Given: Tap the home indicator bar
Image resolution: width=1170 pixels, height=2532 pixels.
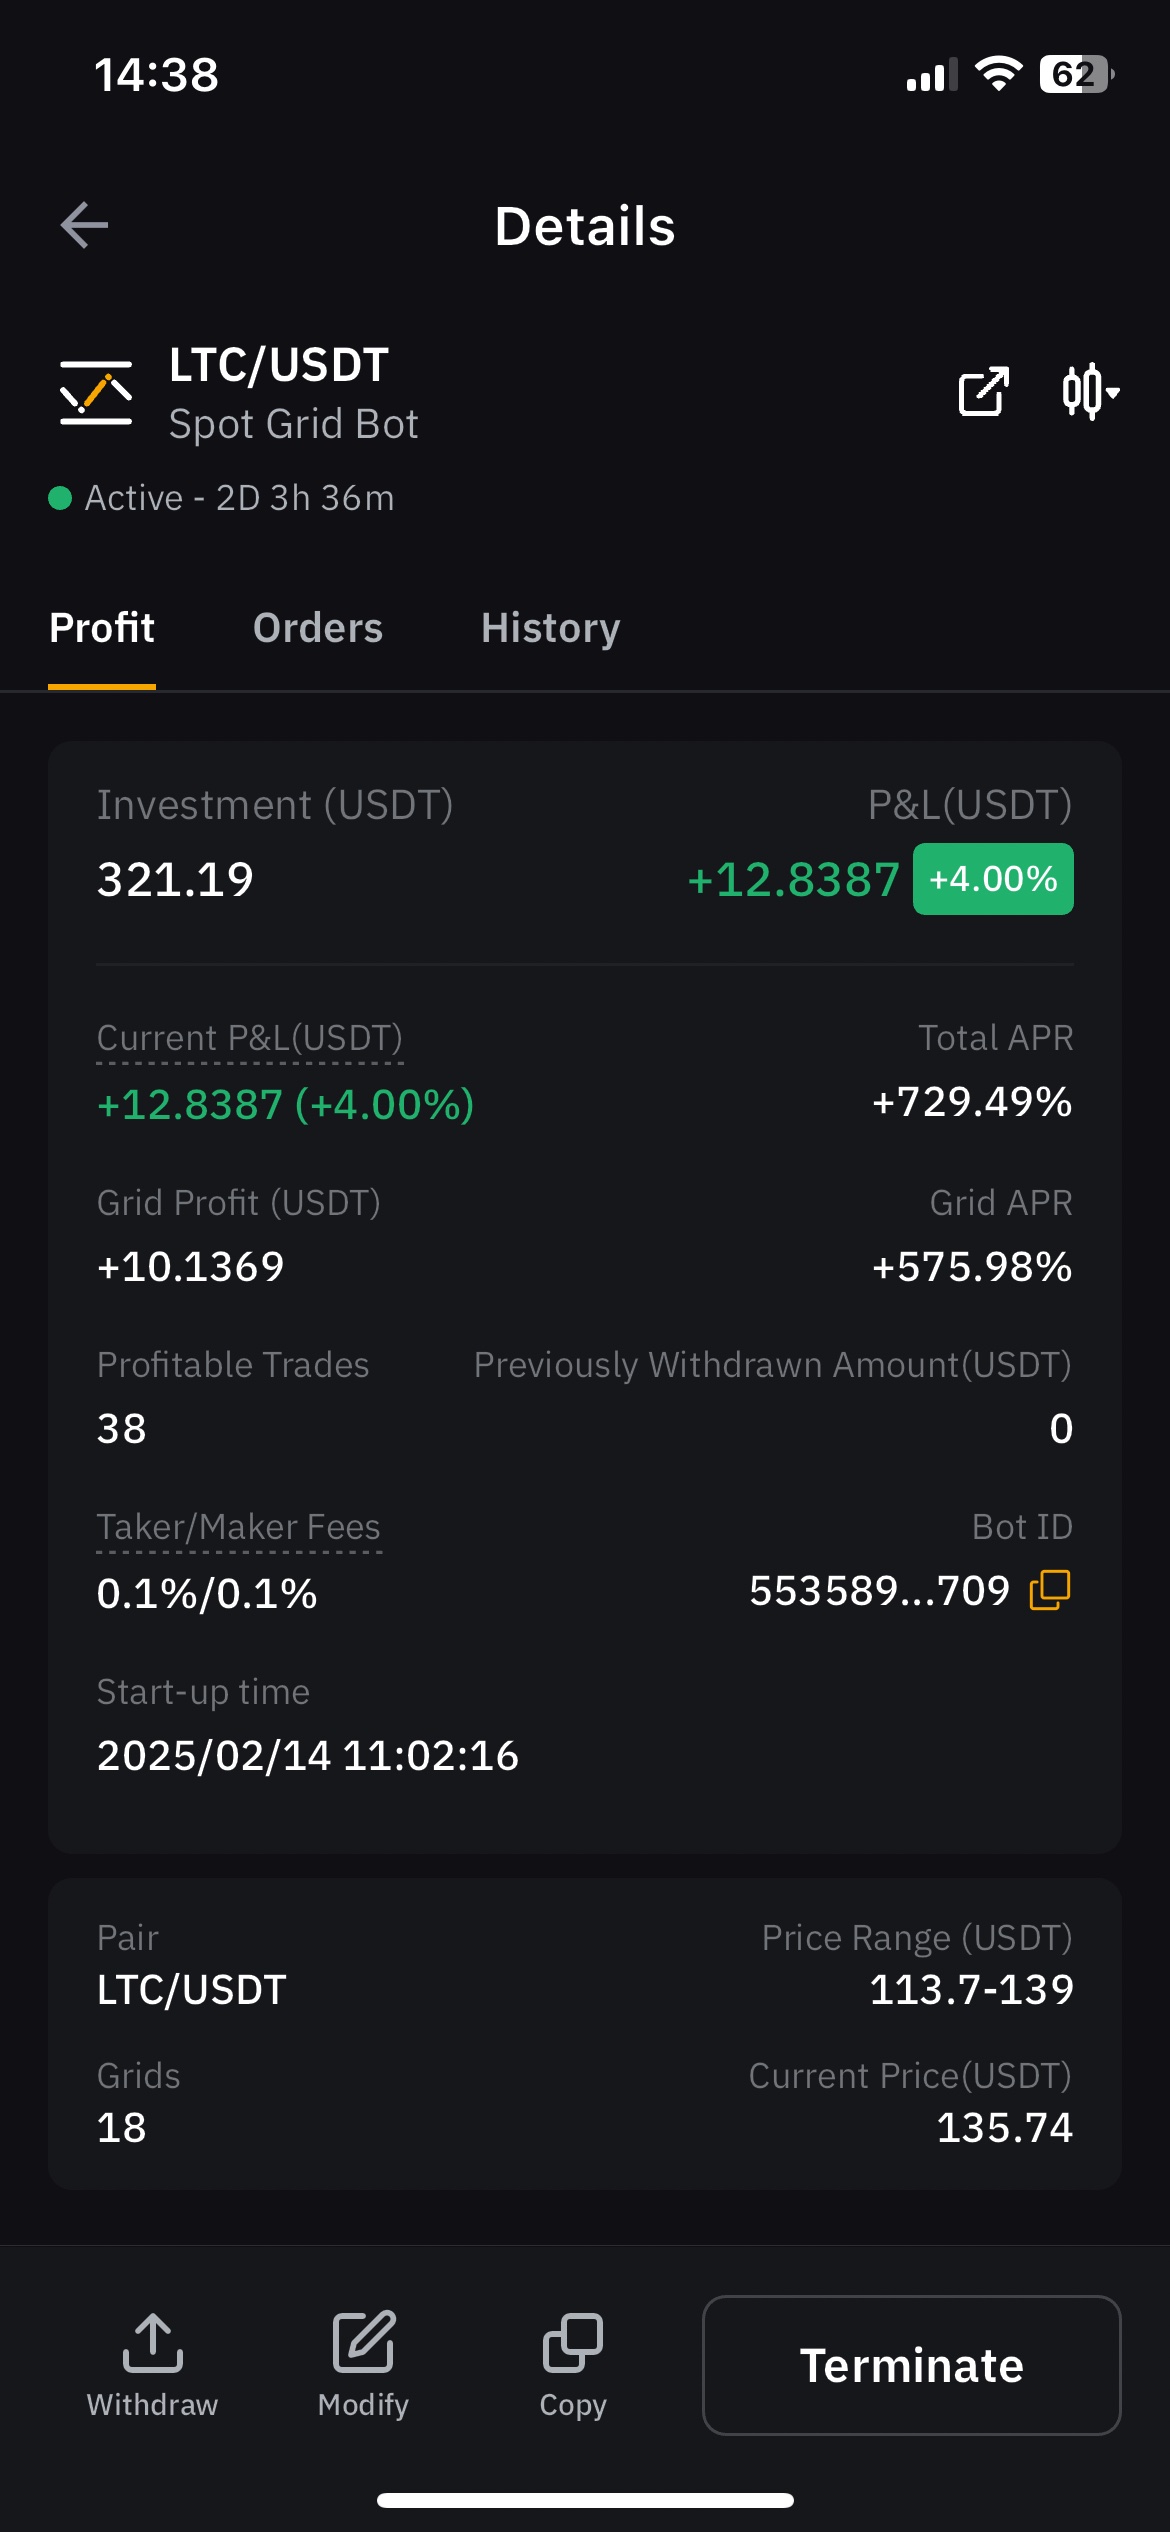Looking at the screenshot, I should 585,2500.
